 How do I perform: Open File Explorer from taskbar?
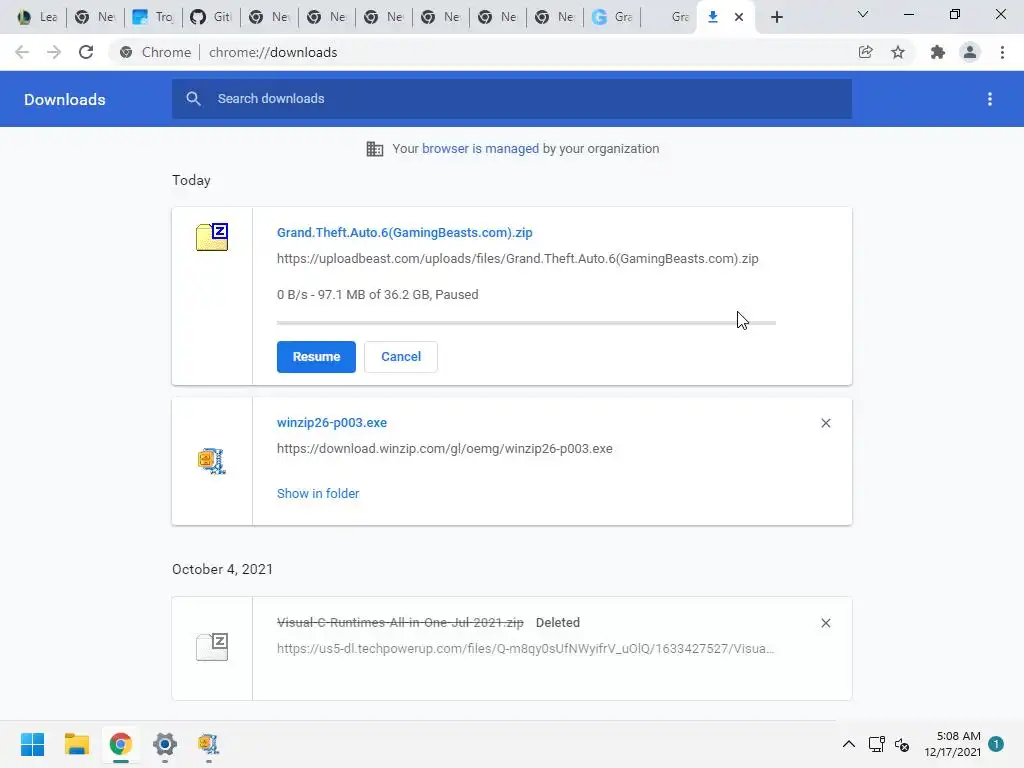pyautogui.click(x=76, y=744)
